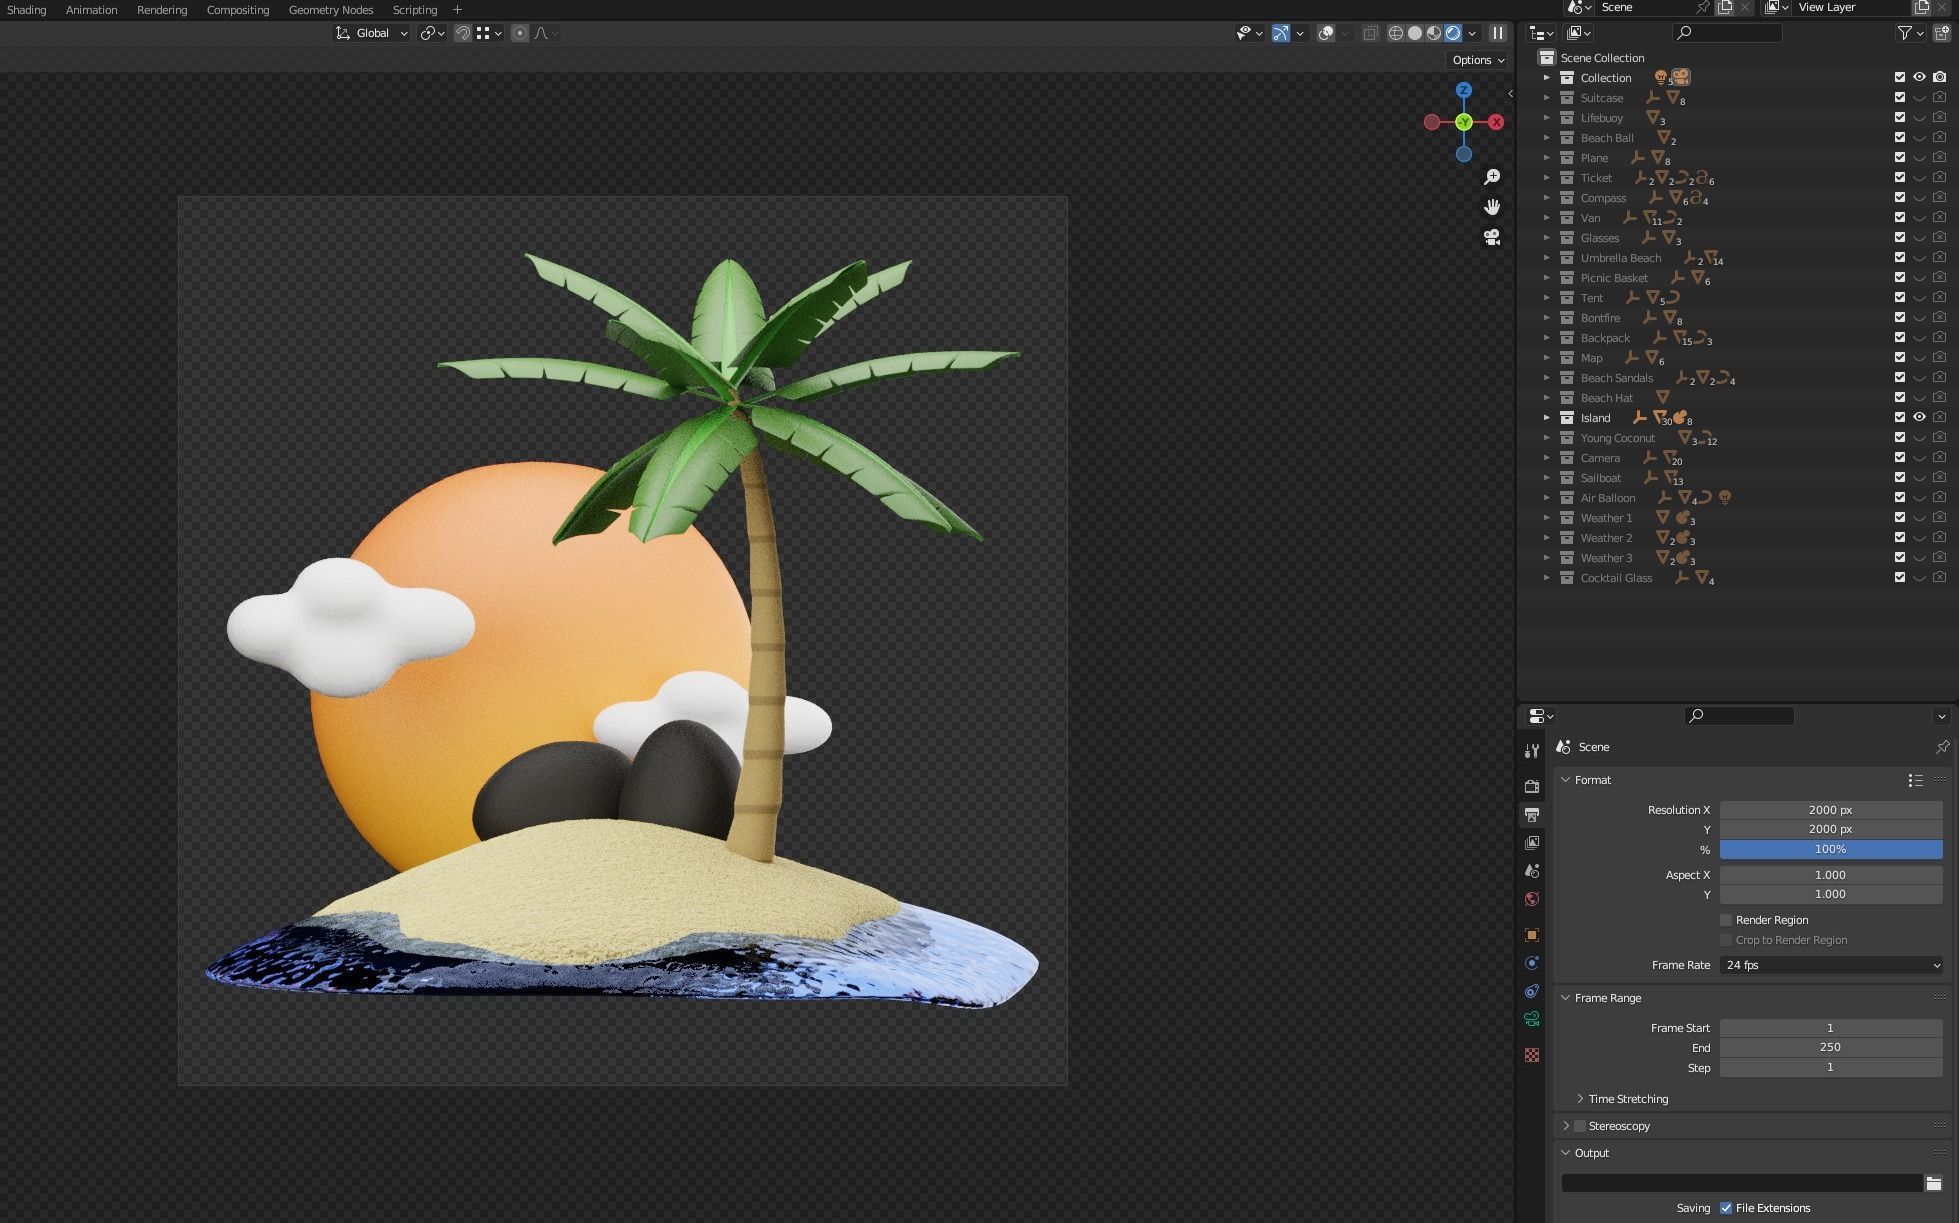
Task: Open the Compositing workspace tab
Action: (238, 10)
